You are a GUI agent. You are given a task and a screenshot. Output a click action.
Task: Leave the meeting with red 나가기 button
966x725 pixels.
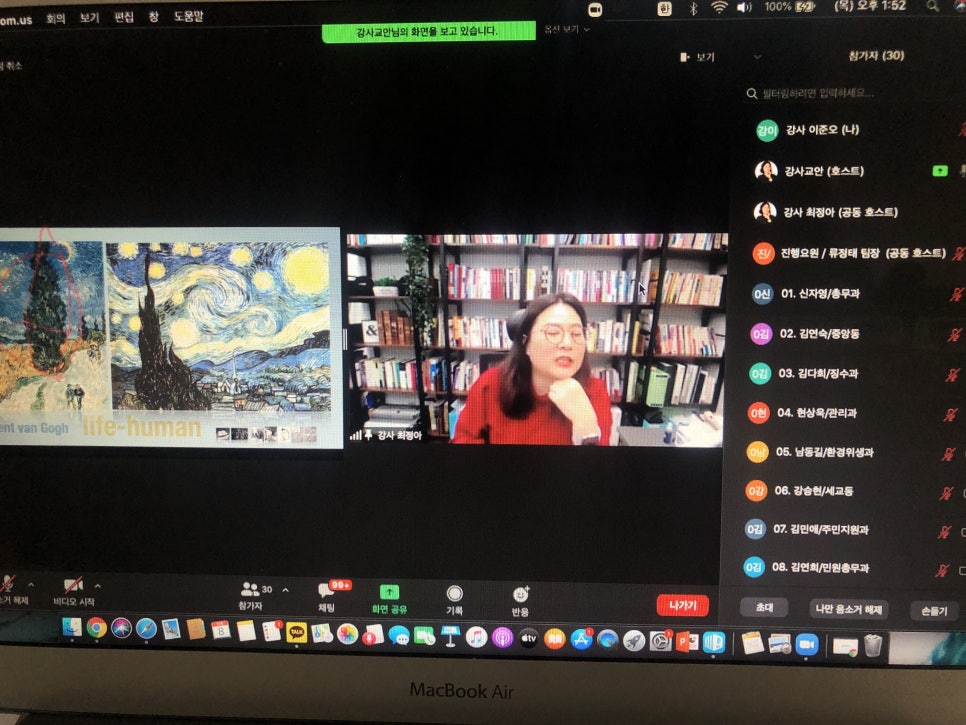[x=683, y=606]
